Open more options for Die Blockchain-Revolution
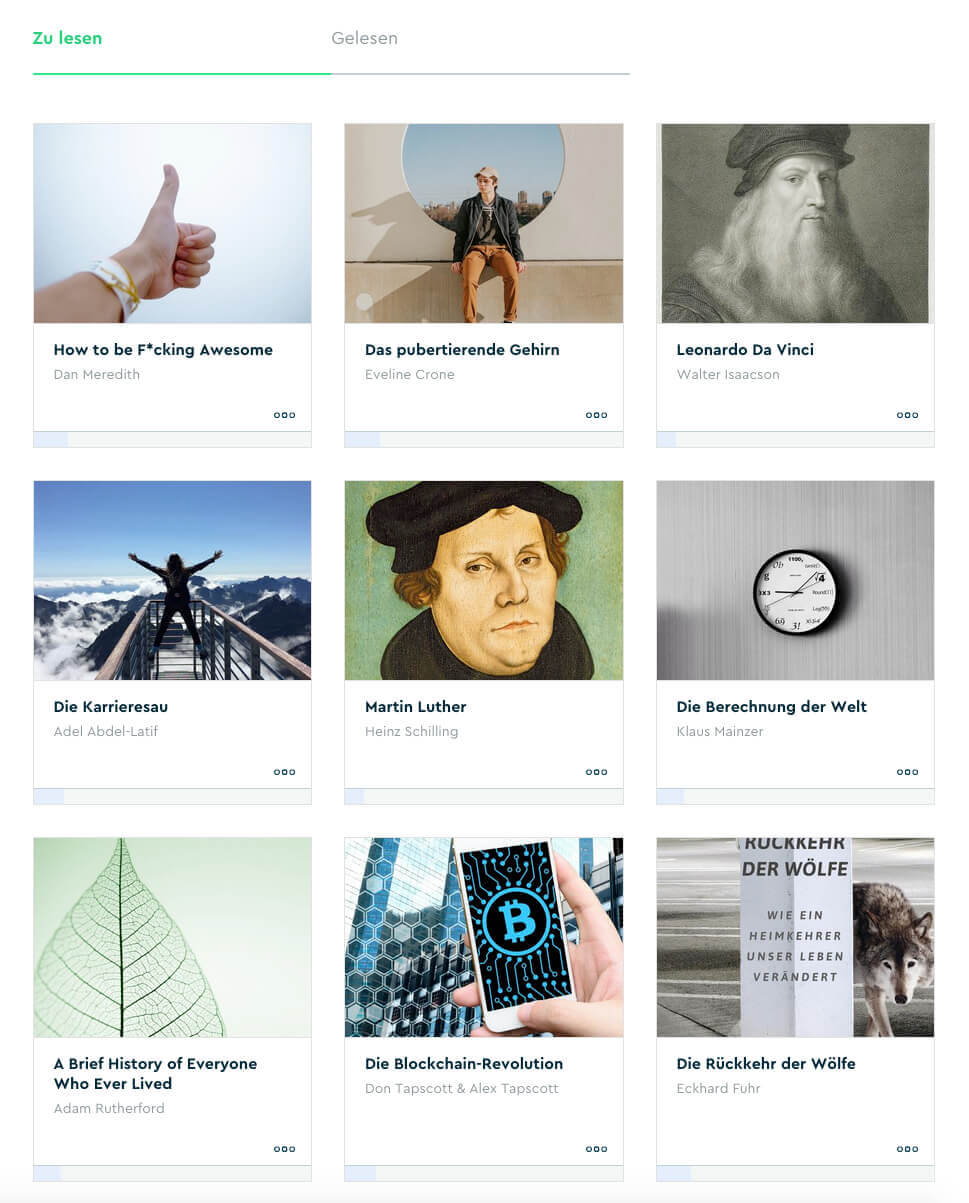Viewport: 969px width, 1203px height. click(597, 1149)
